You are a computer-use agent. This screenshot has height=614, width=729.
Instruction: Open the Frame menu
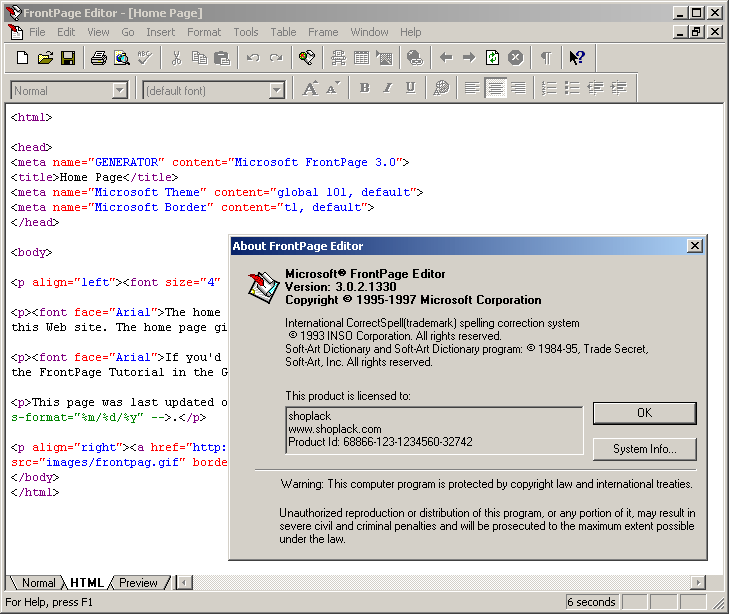click(323, 32)
